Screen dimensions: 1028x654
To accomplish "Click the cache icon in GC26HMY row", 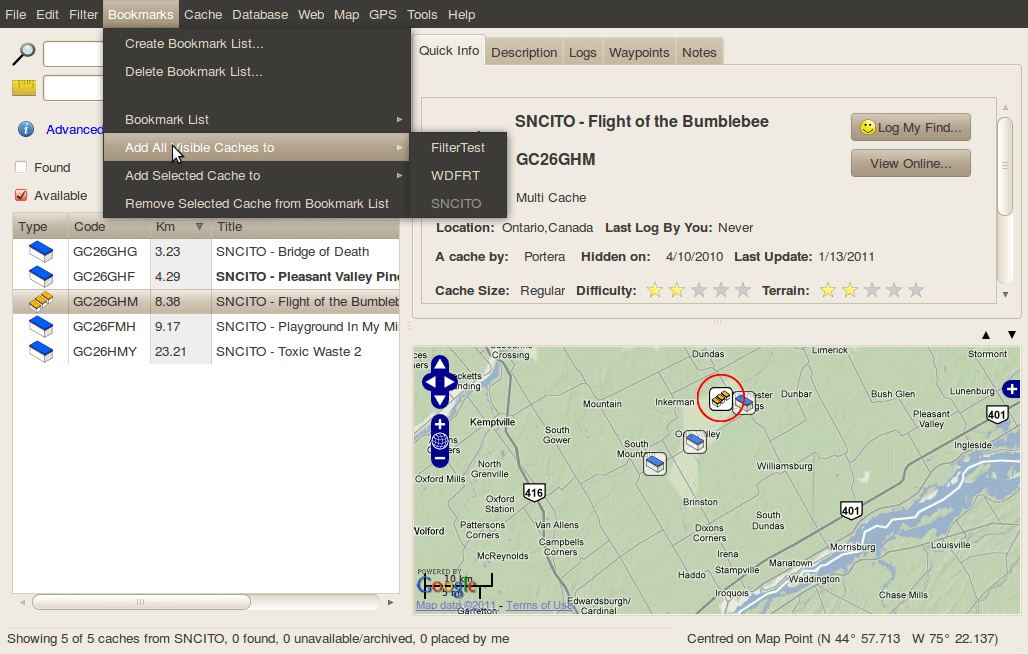I will (41, 351).
